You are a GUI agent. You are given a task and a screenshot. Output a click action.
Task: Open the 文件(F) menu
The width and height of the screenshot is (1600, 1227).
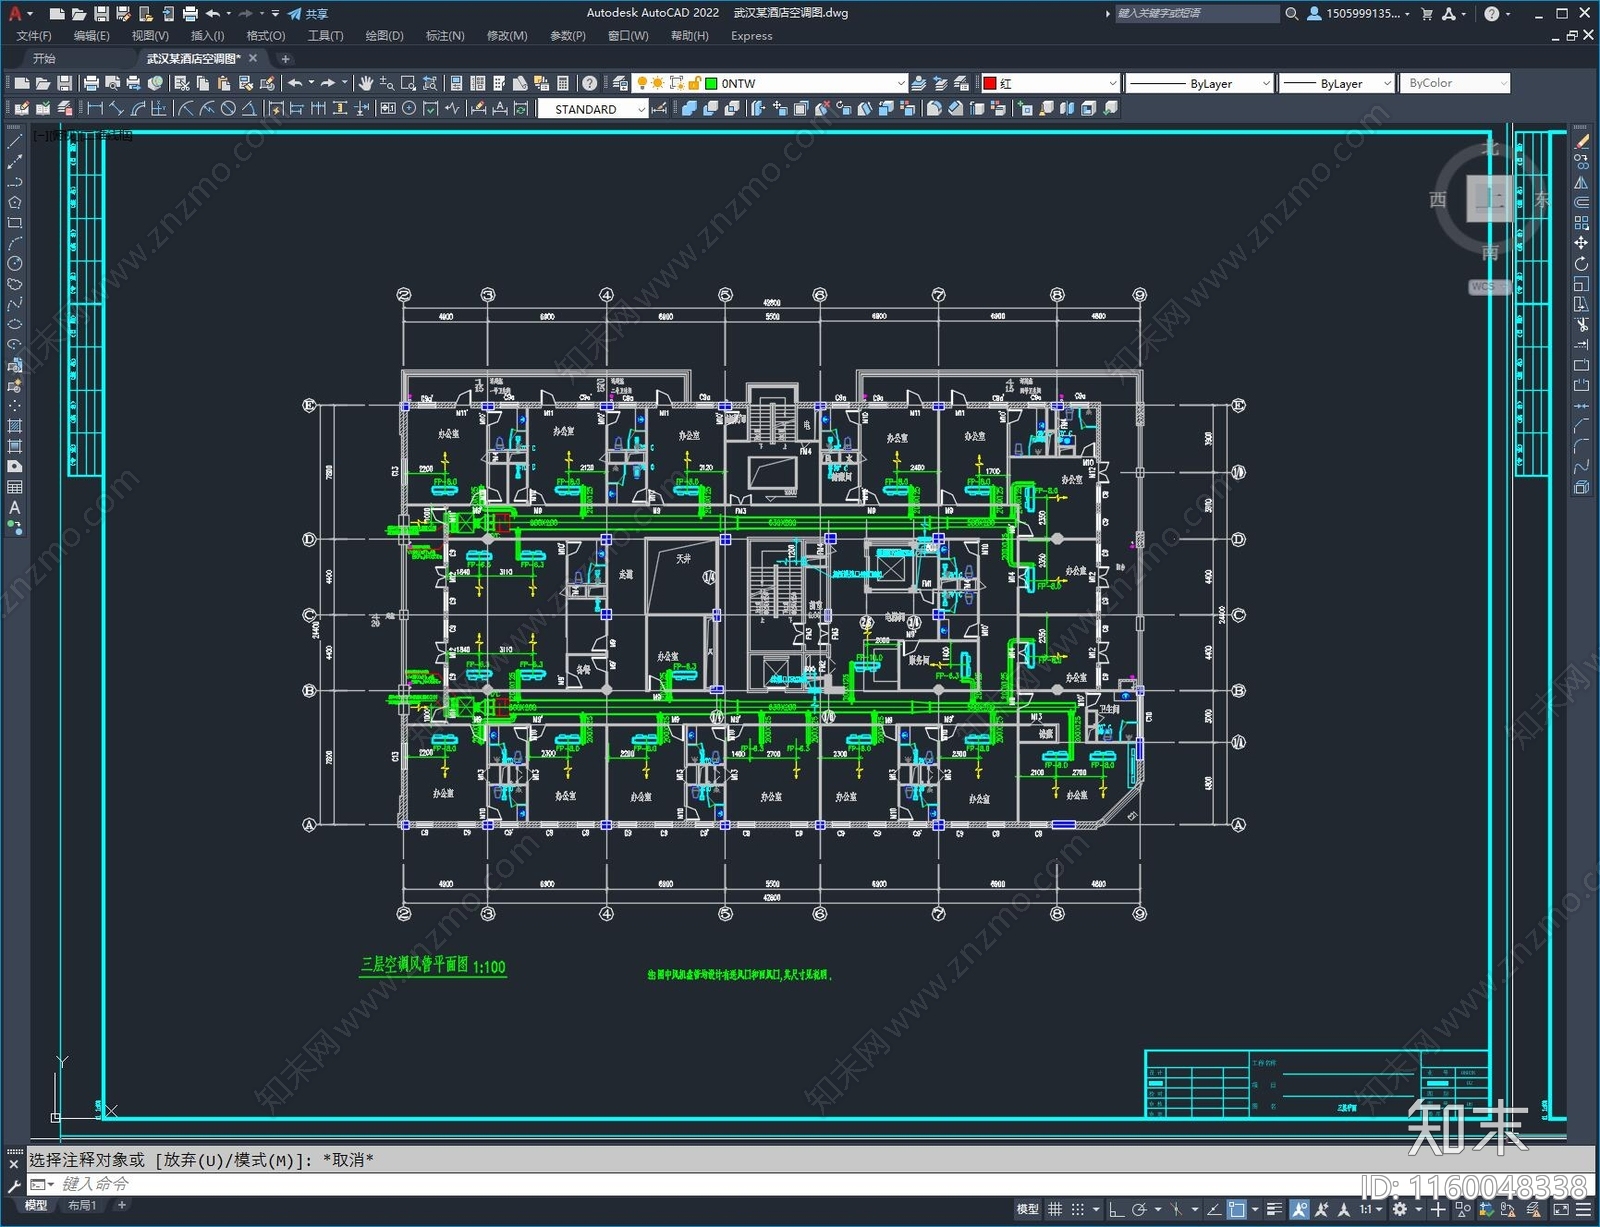point(34,35)
